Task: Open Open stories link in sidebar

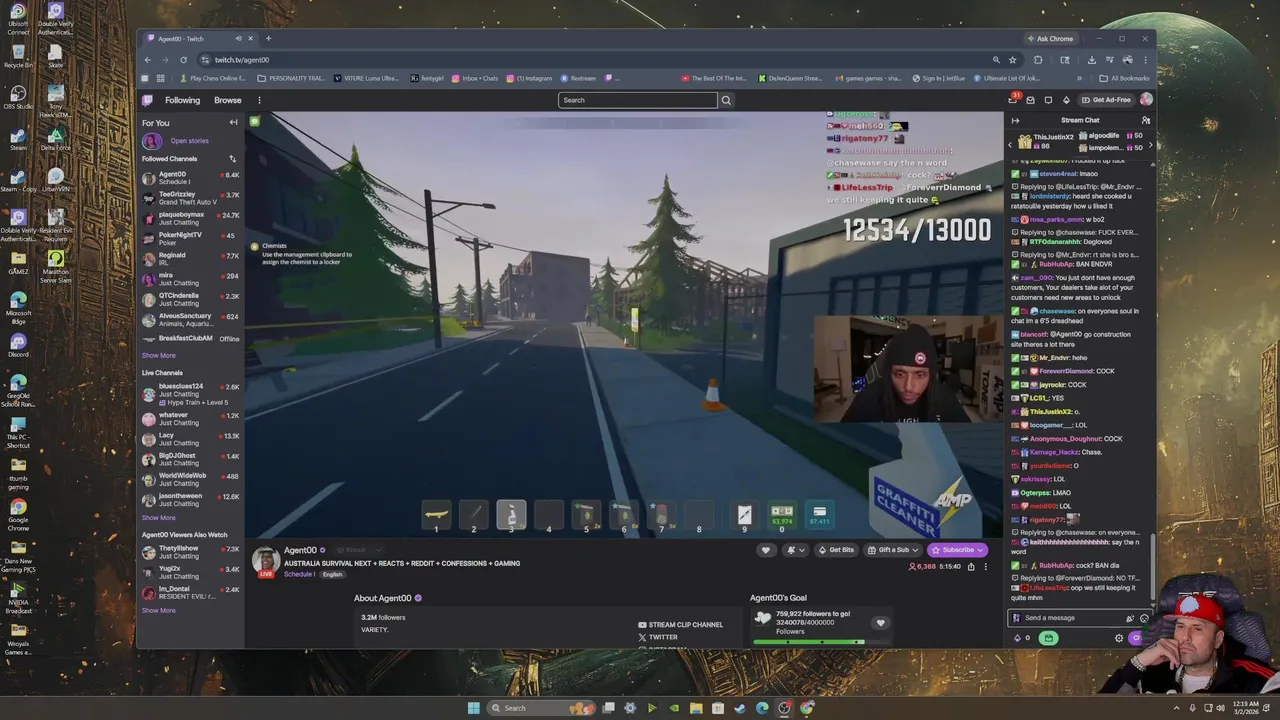Action: click(x=189, y=141)
